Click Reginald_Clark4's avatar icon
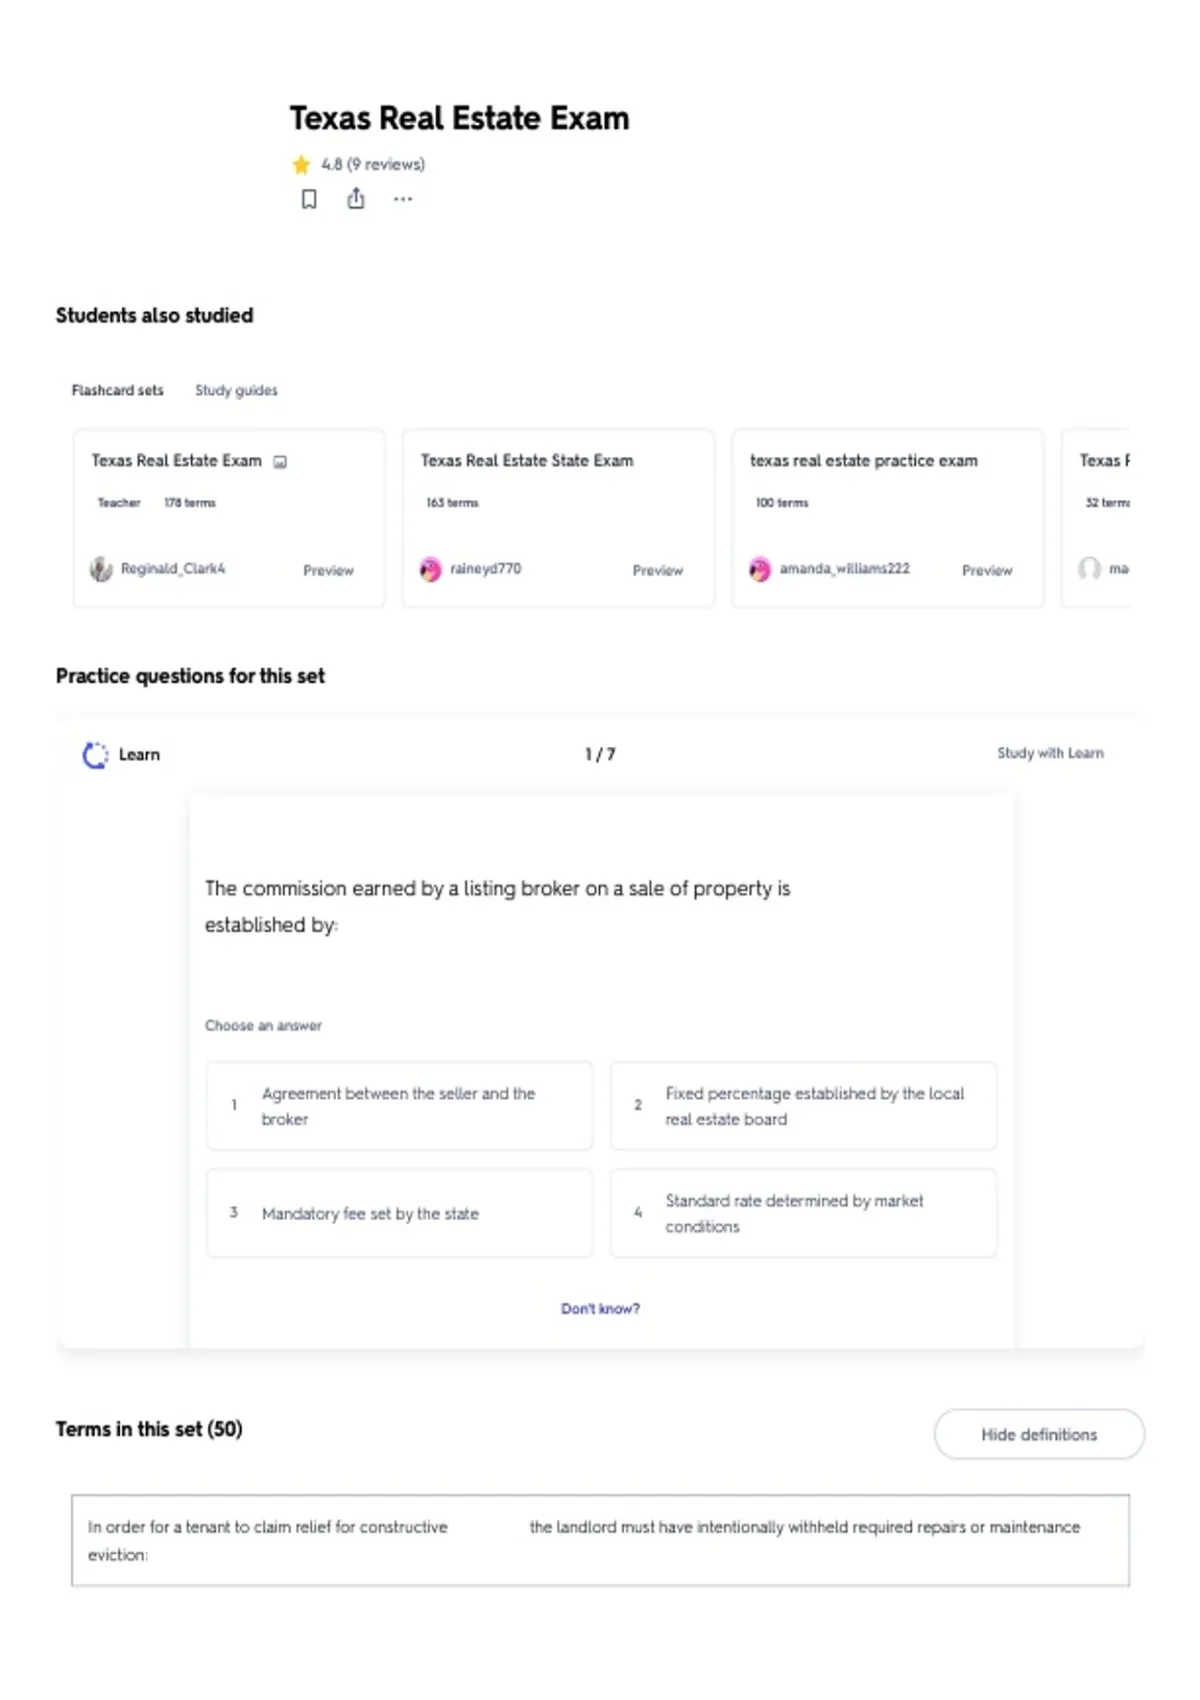 [101, 569]
